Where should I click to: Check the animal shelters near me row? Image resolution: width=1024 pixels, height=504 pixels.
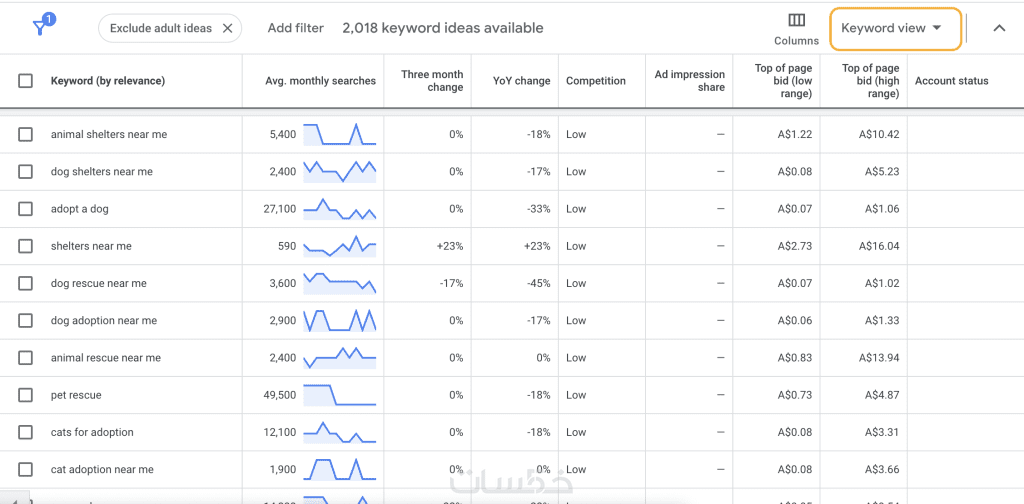(25, 134)
